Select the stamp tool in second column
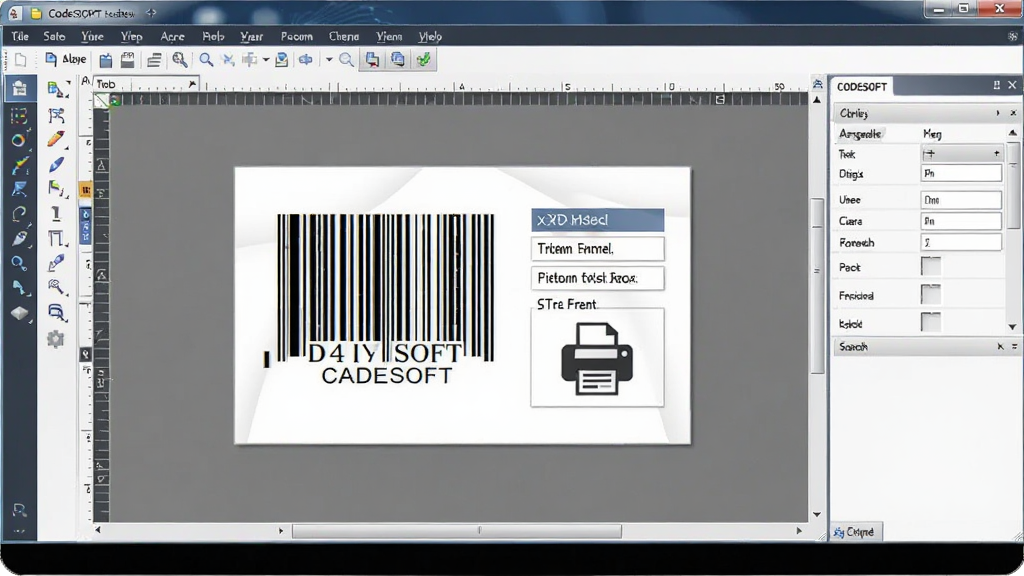 coord(56,214)
